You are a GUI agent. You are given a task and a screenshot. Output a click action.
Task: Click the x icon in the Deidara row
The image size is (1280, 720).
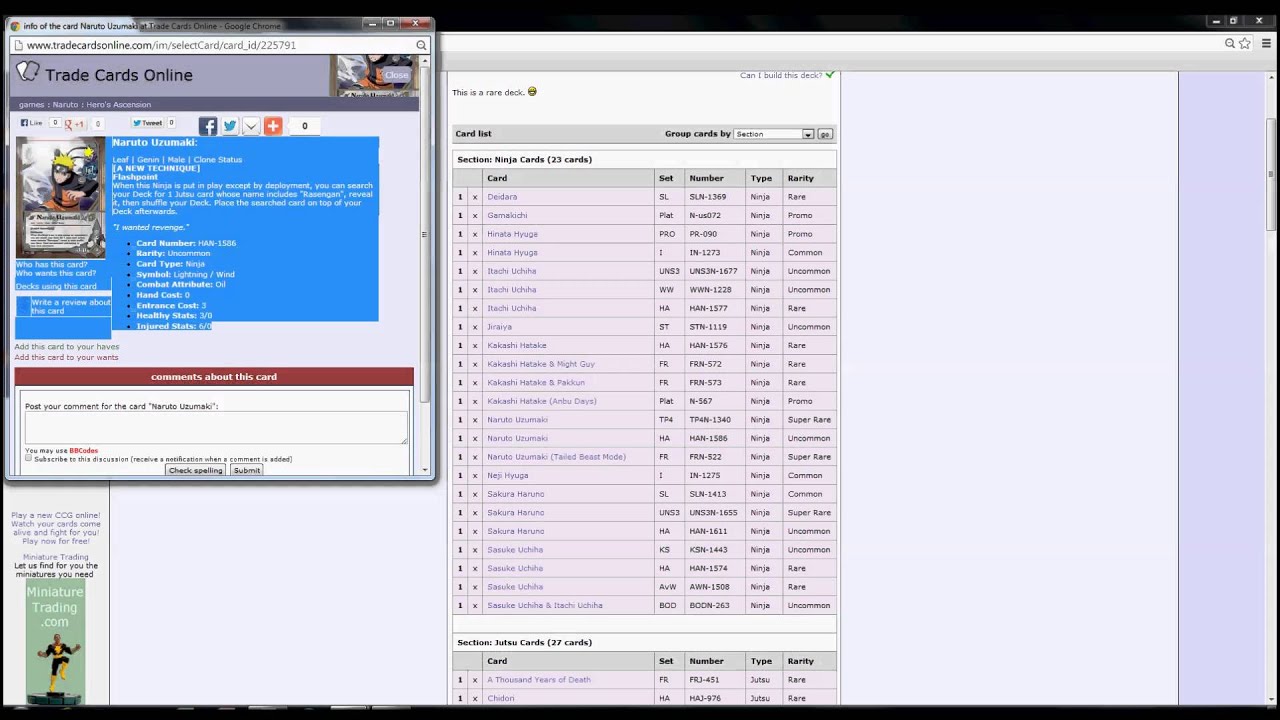[x=475, y=197]
